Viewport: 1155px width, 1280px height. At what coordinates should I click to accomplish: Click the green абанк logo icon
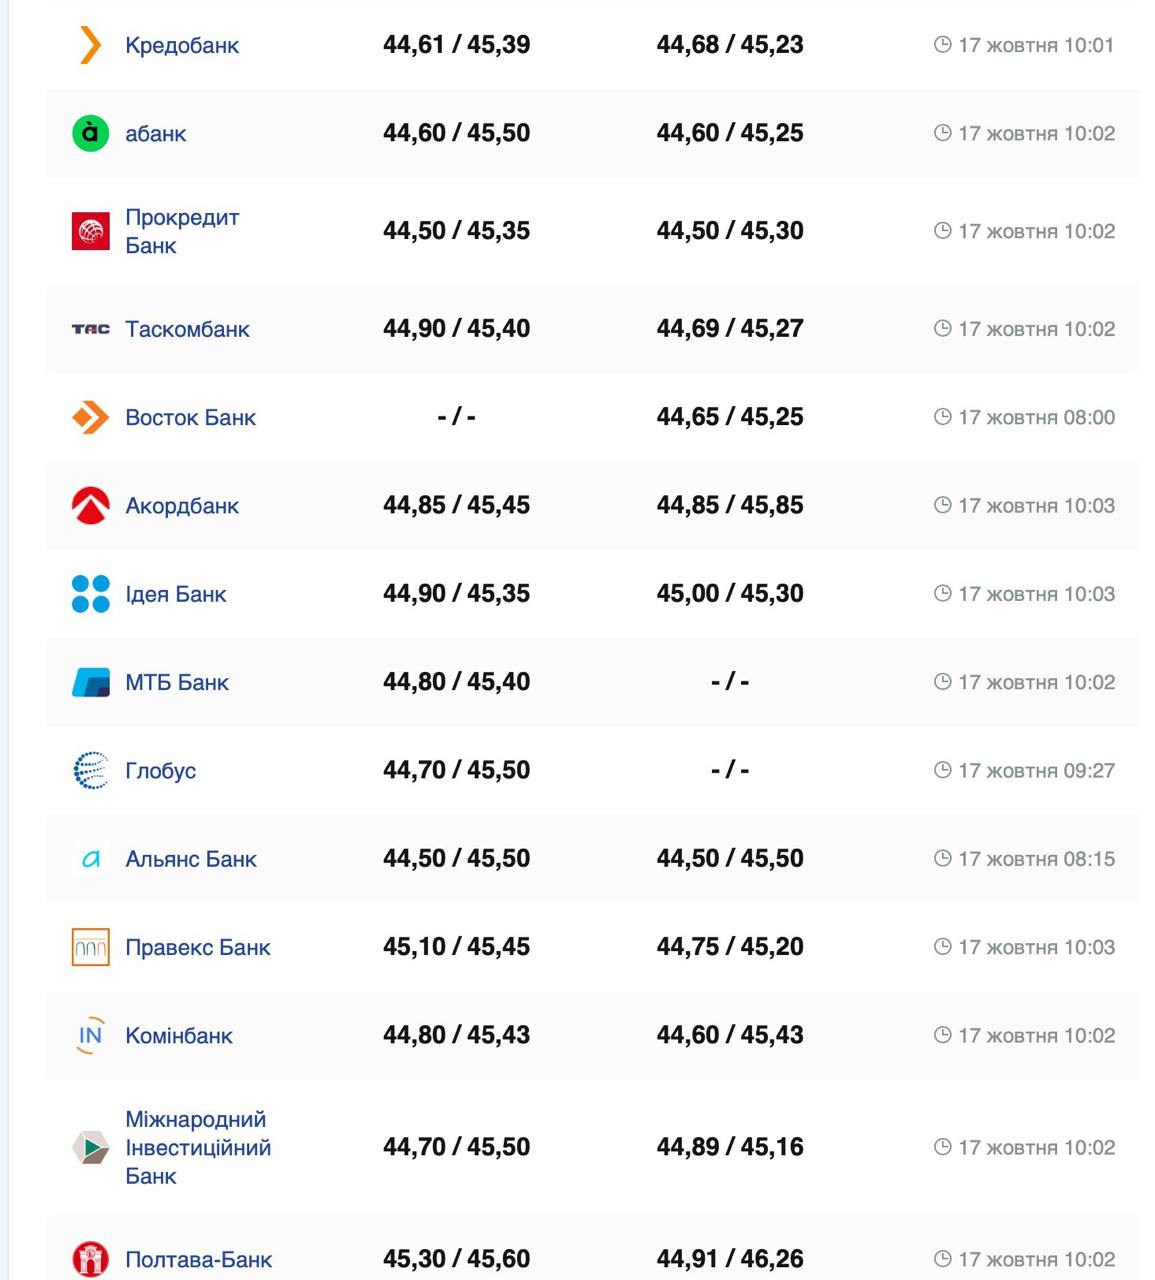point(90,133)
